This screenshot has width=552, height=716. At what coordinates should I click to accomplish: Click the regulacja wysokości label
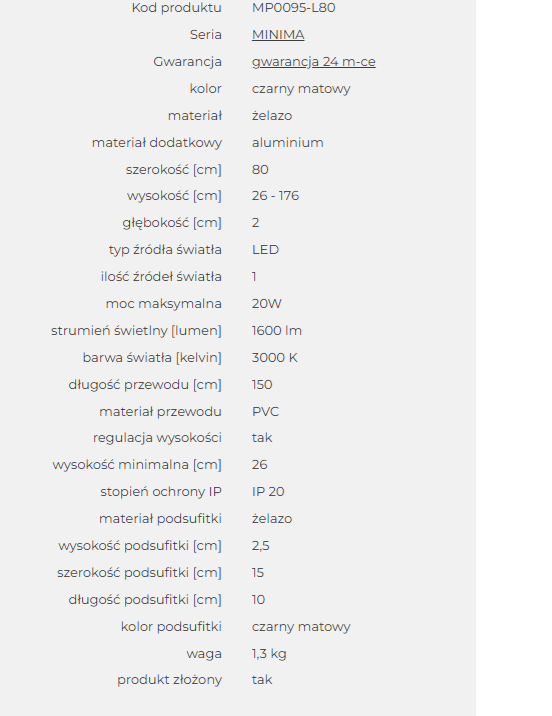pyautogui.click(x=158, y=438)
